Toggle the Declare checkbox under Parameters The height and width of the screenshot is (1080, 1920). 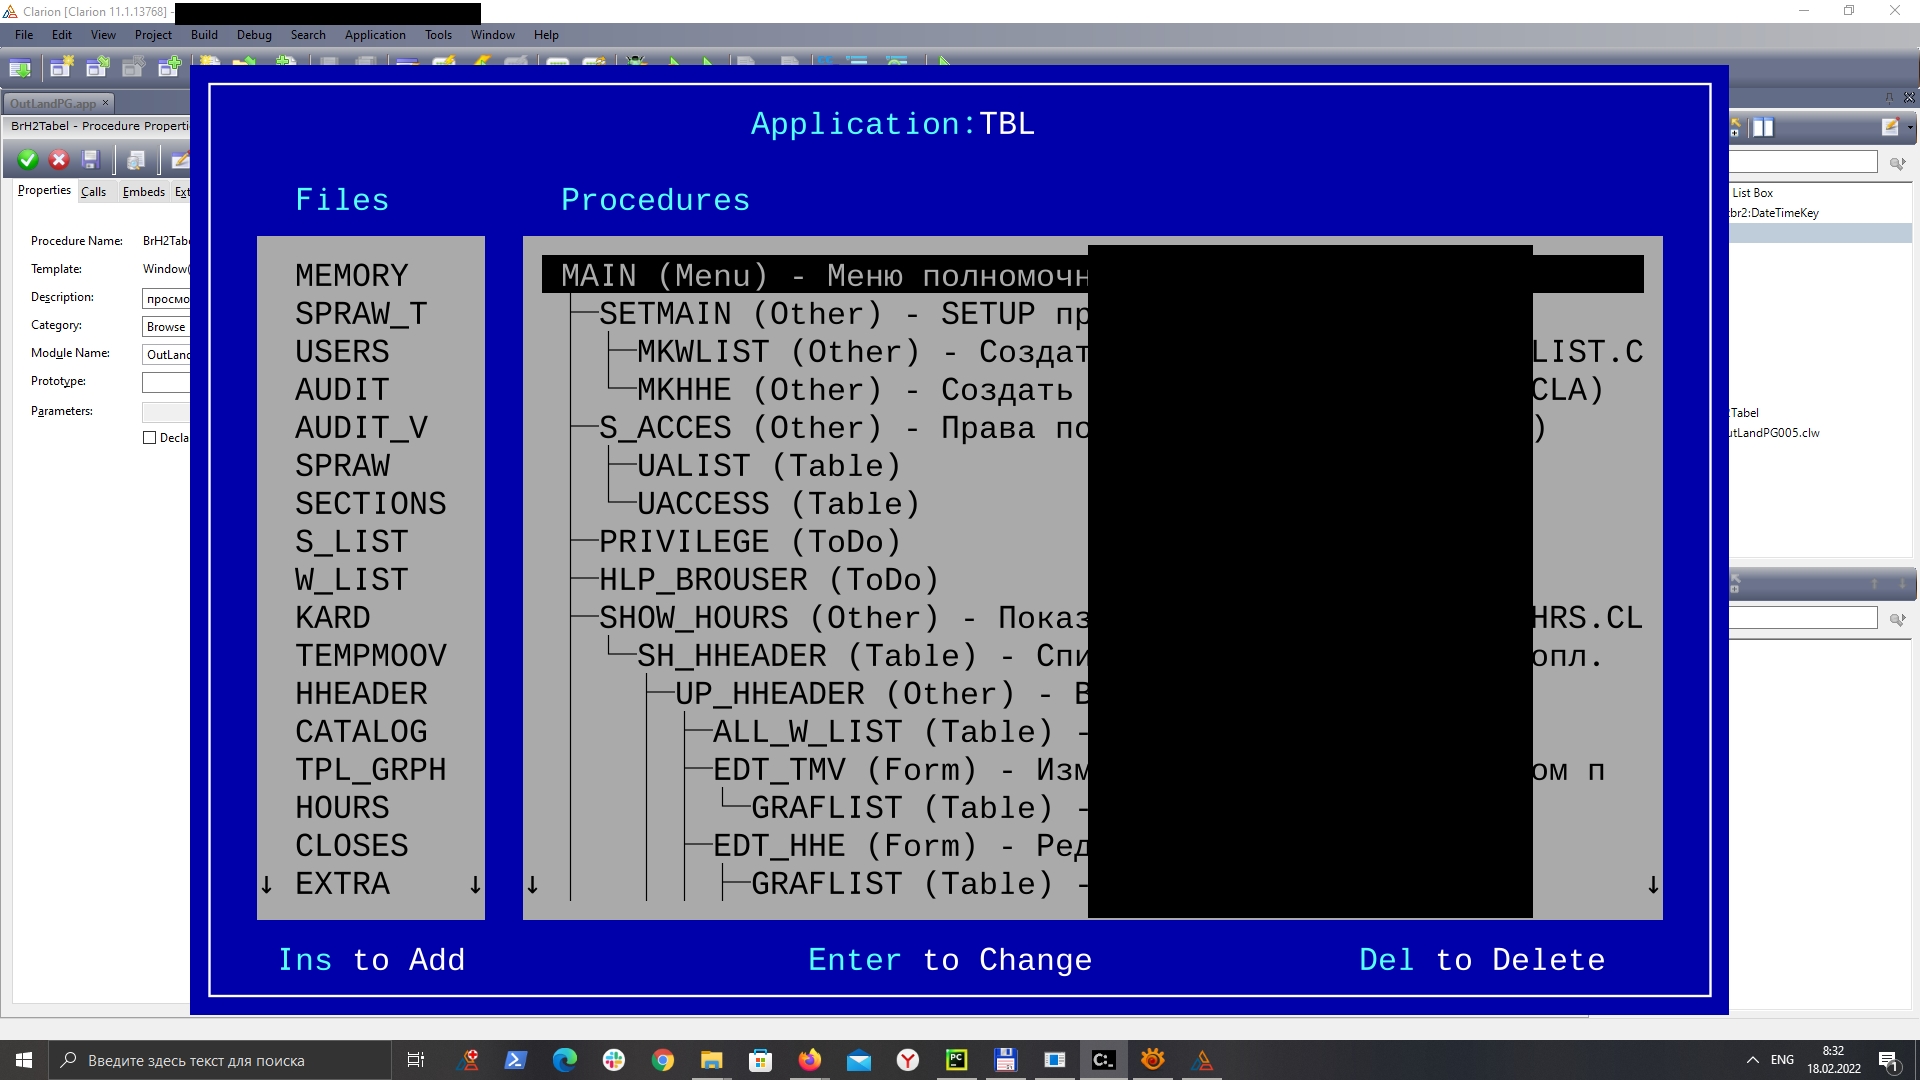(x=150, y=438)
